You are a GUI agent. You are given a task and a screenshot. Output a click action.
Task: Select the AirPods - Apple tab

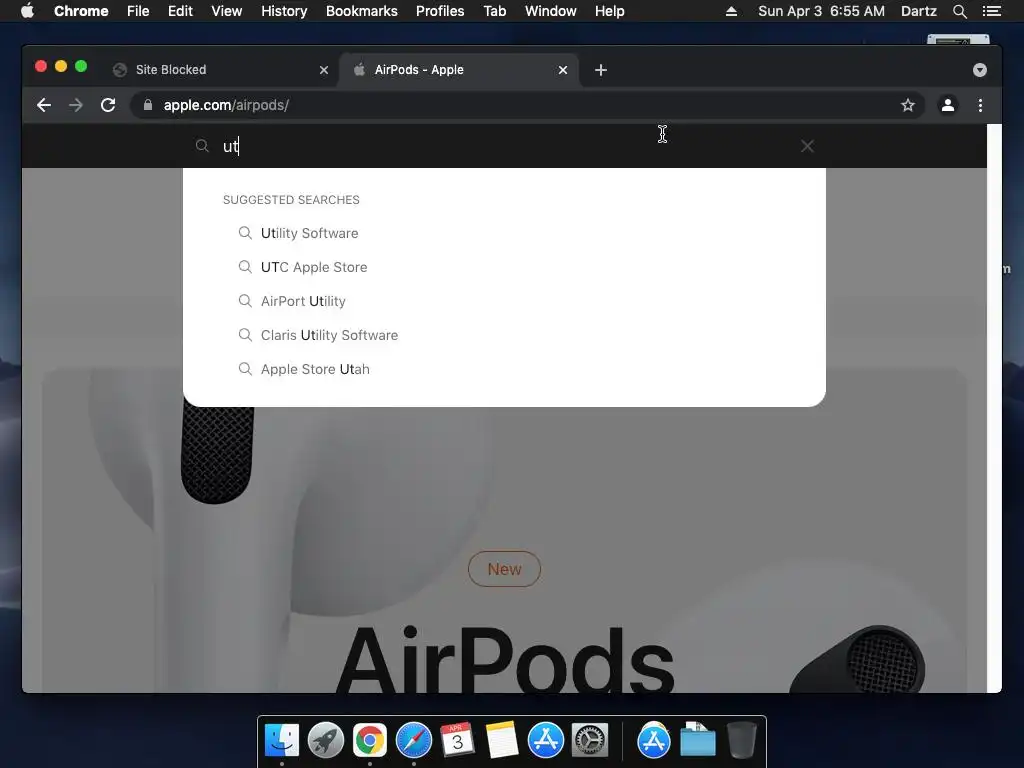[x=457, y=70]
